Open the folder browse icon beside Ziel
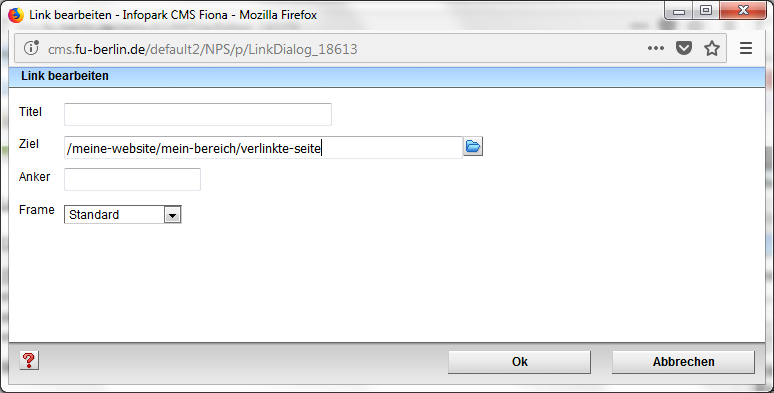The height and width of the screenshot is (393, 774). 473,147
